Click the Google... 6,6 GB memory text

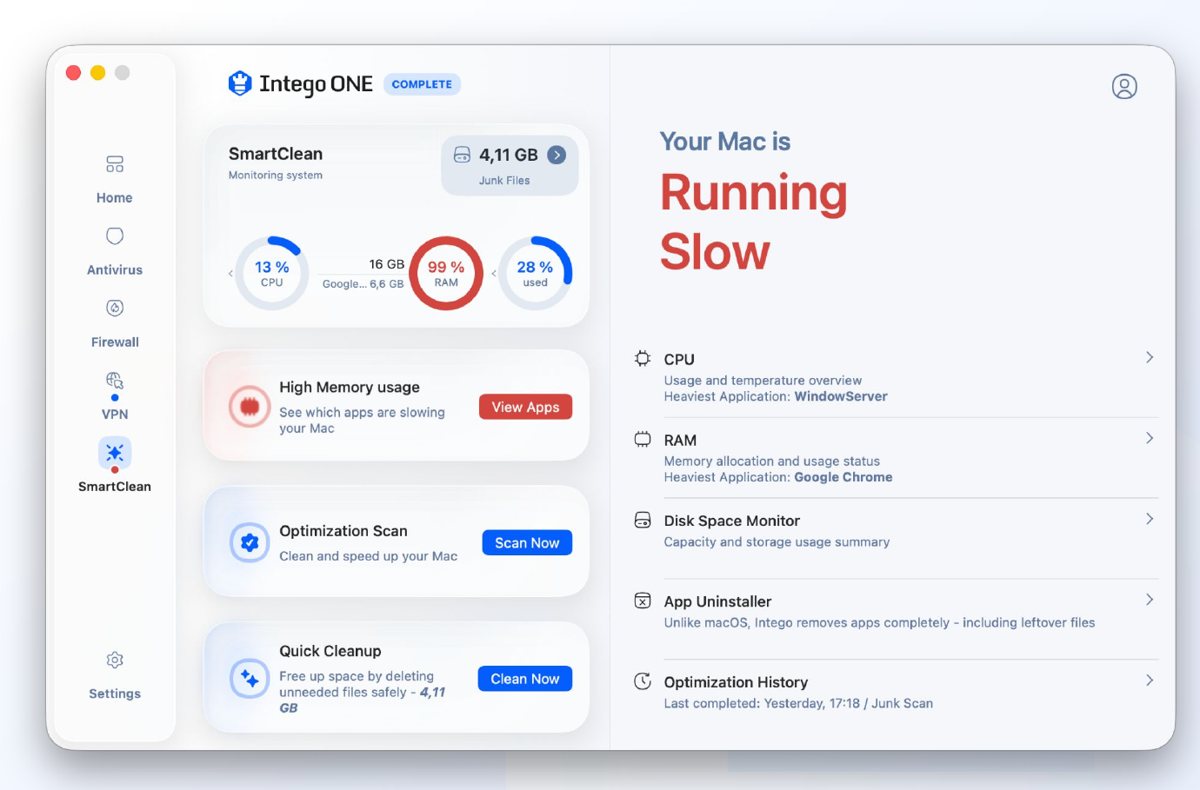pyautogui.click(x=363, y=284)
